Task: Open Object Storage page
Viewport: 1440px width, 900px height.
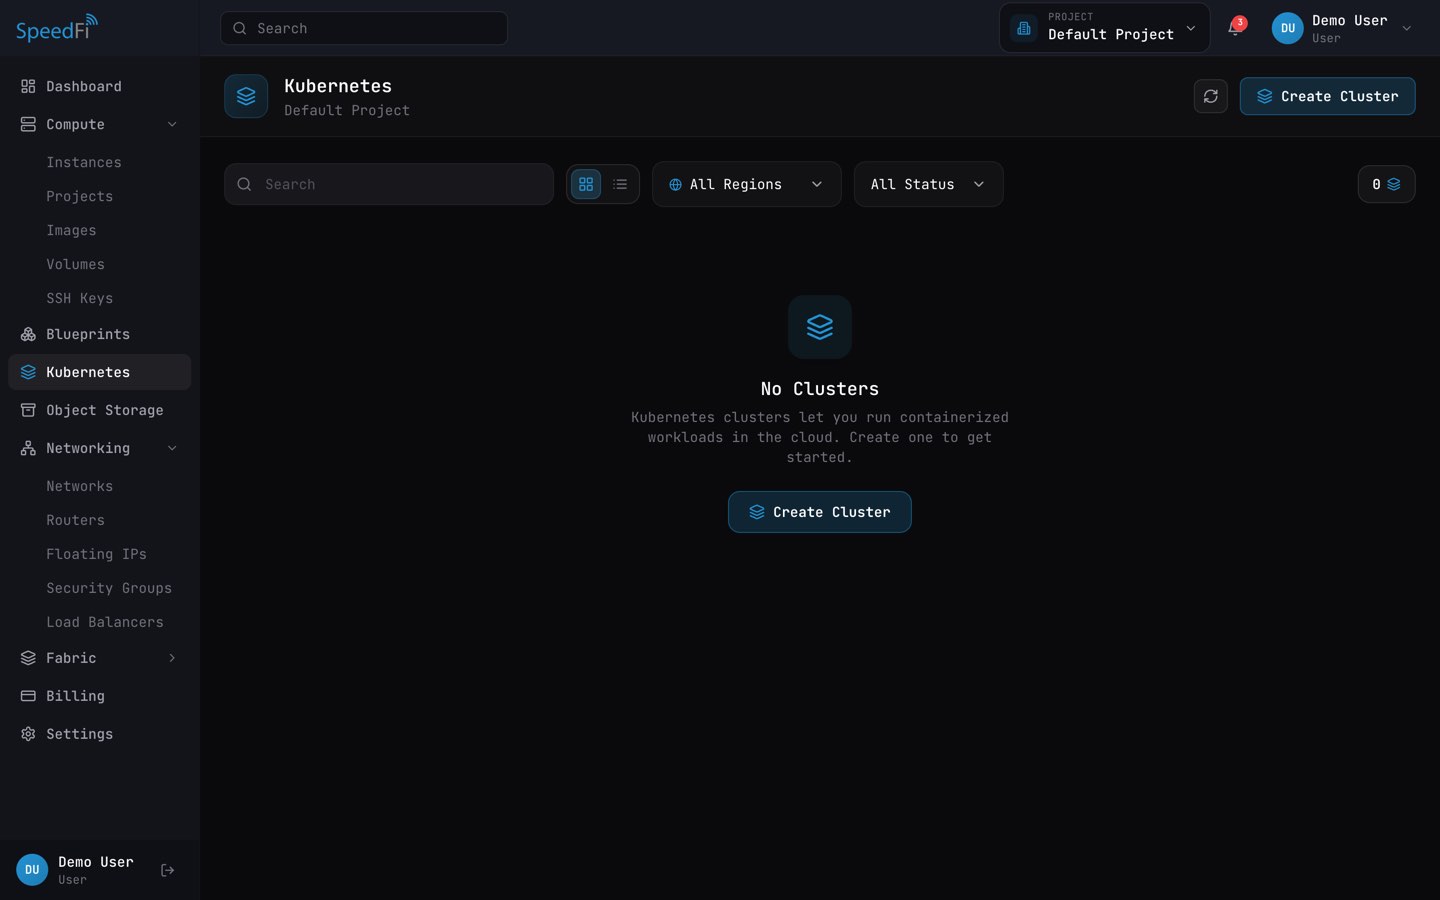Action: 99,410
